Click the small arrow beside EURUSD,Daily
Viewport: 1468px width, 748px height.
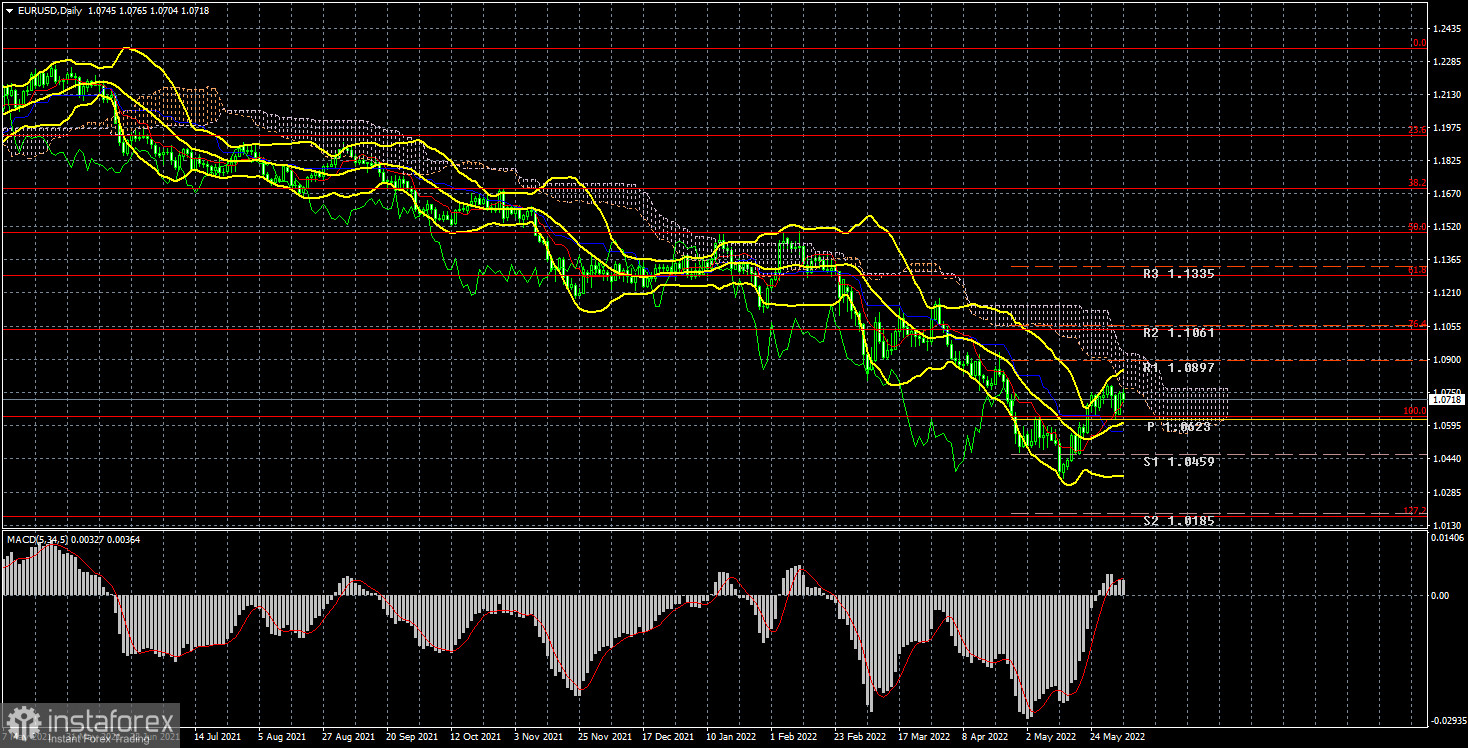coord(8,10)
